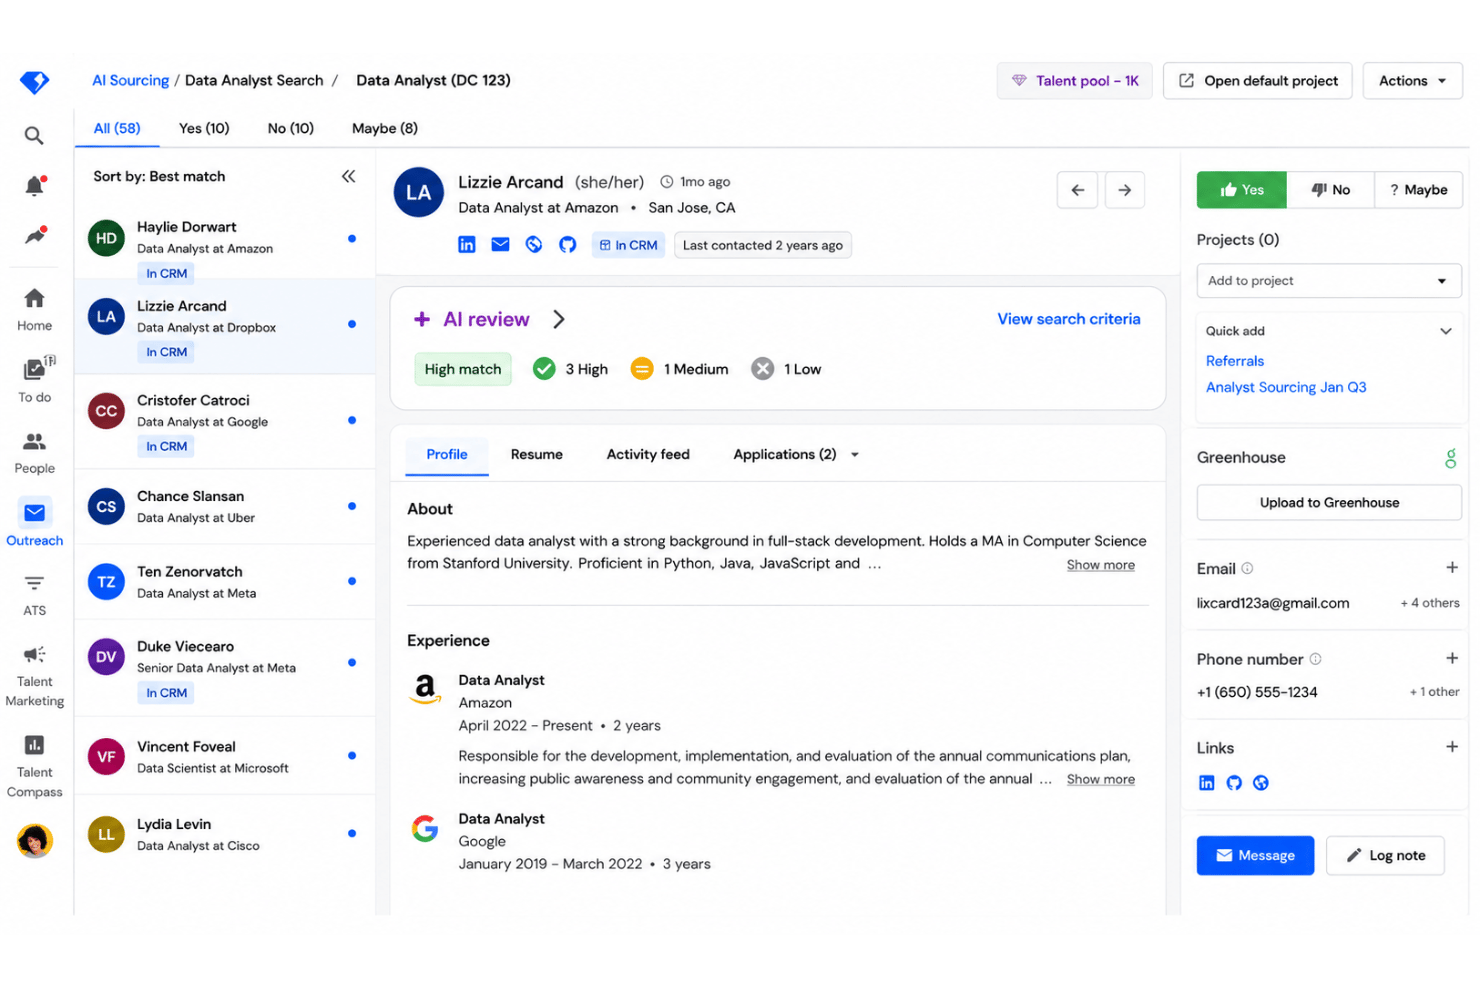Mark candidate as Maybe
Screen dimensions: 1480x987
point(1418,190)
